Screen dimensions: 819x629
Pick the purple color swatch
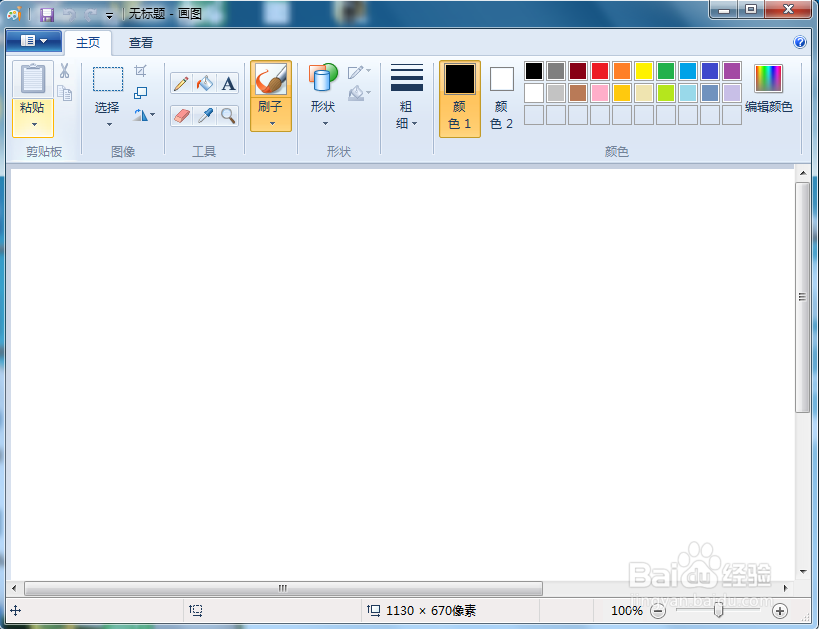pos(732,71)
